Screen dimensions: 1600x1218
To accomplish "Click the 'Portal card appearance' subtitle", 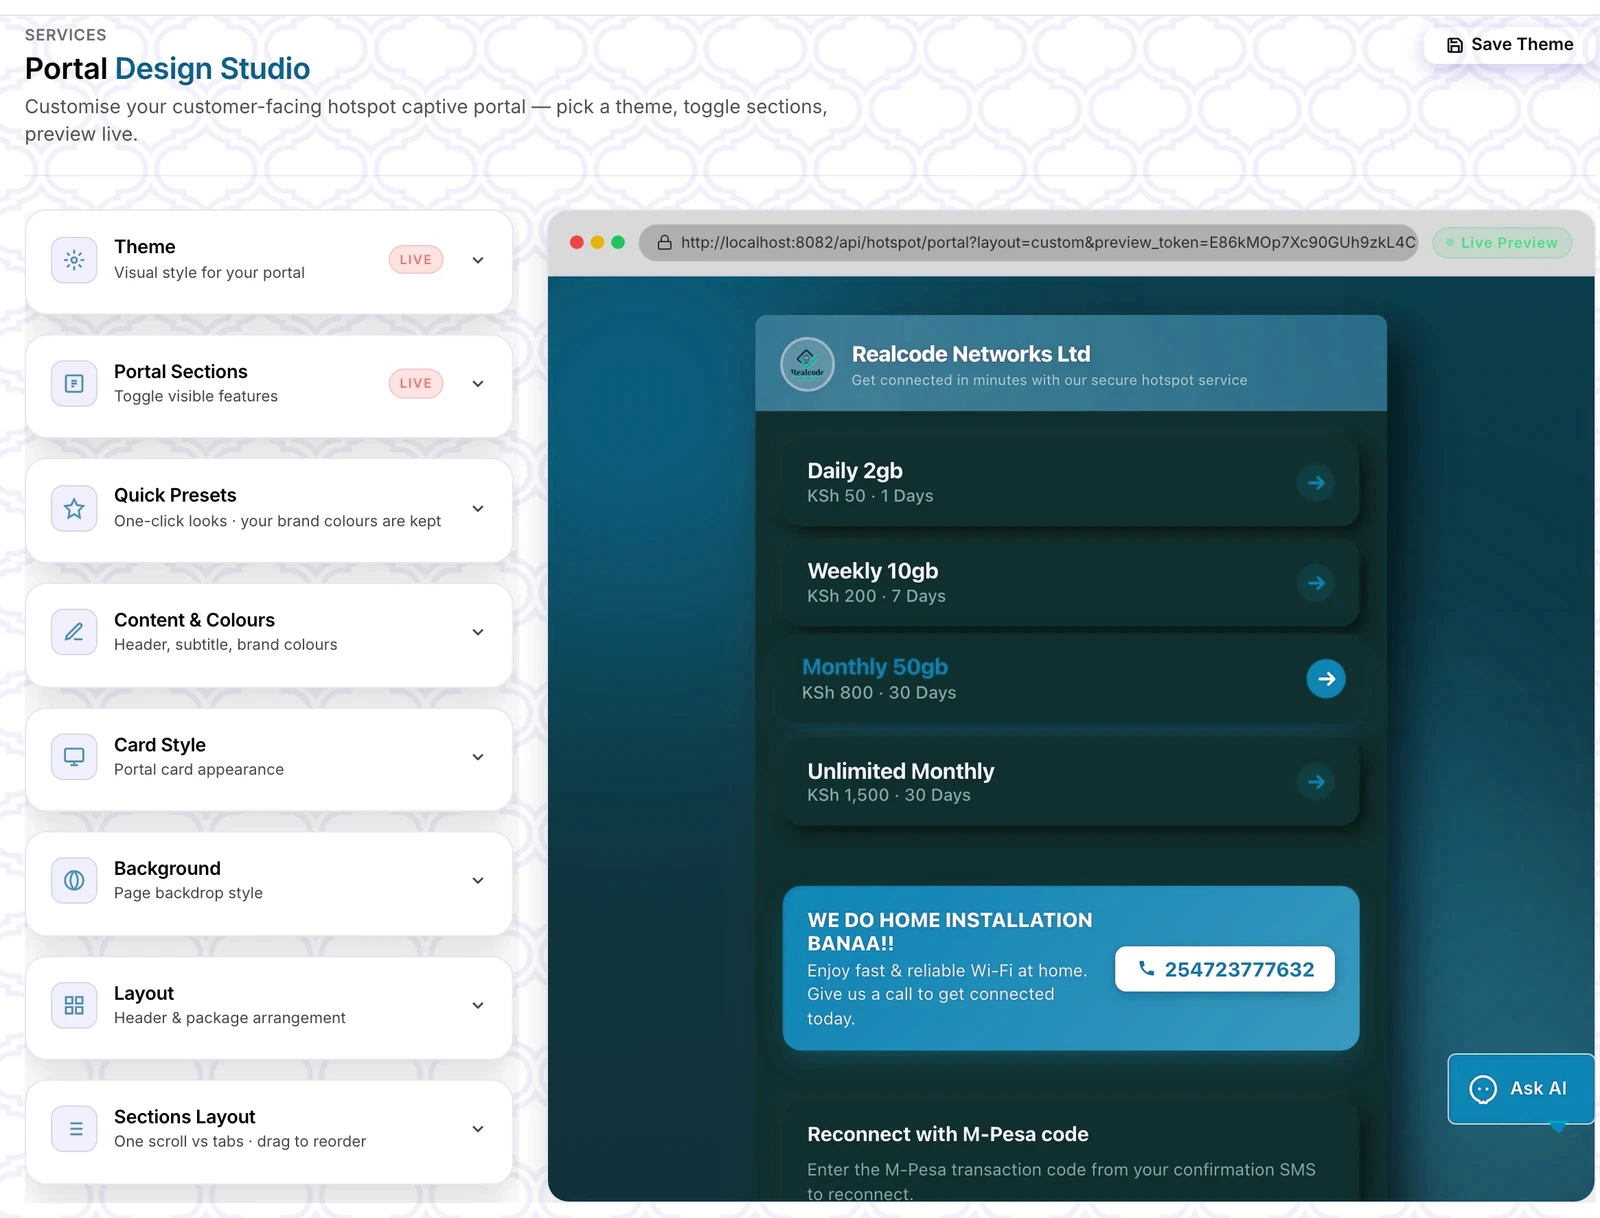I will point(199,769).
